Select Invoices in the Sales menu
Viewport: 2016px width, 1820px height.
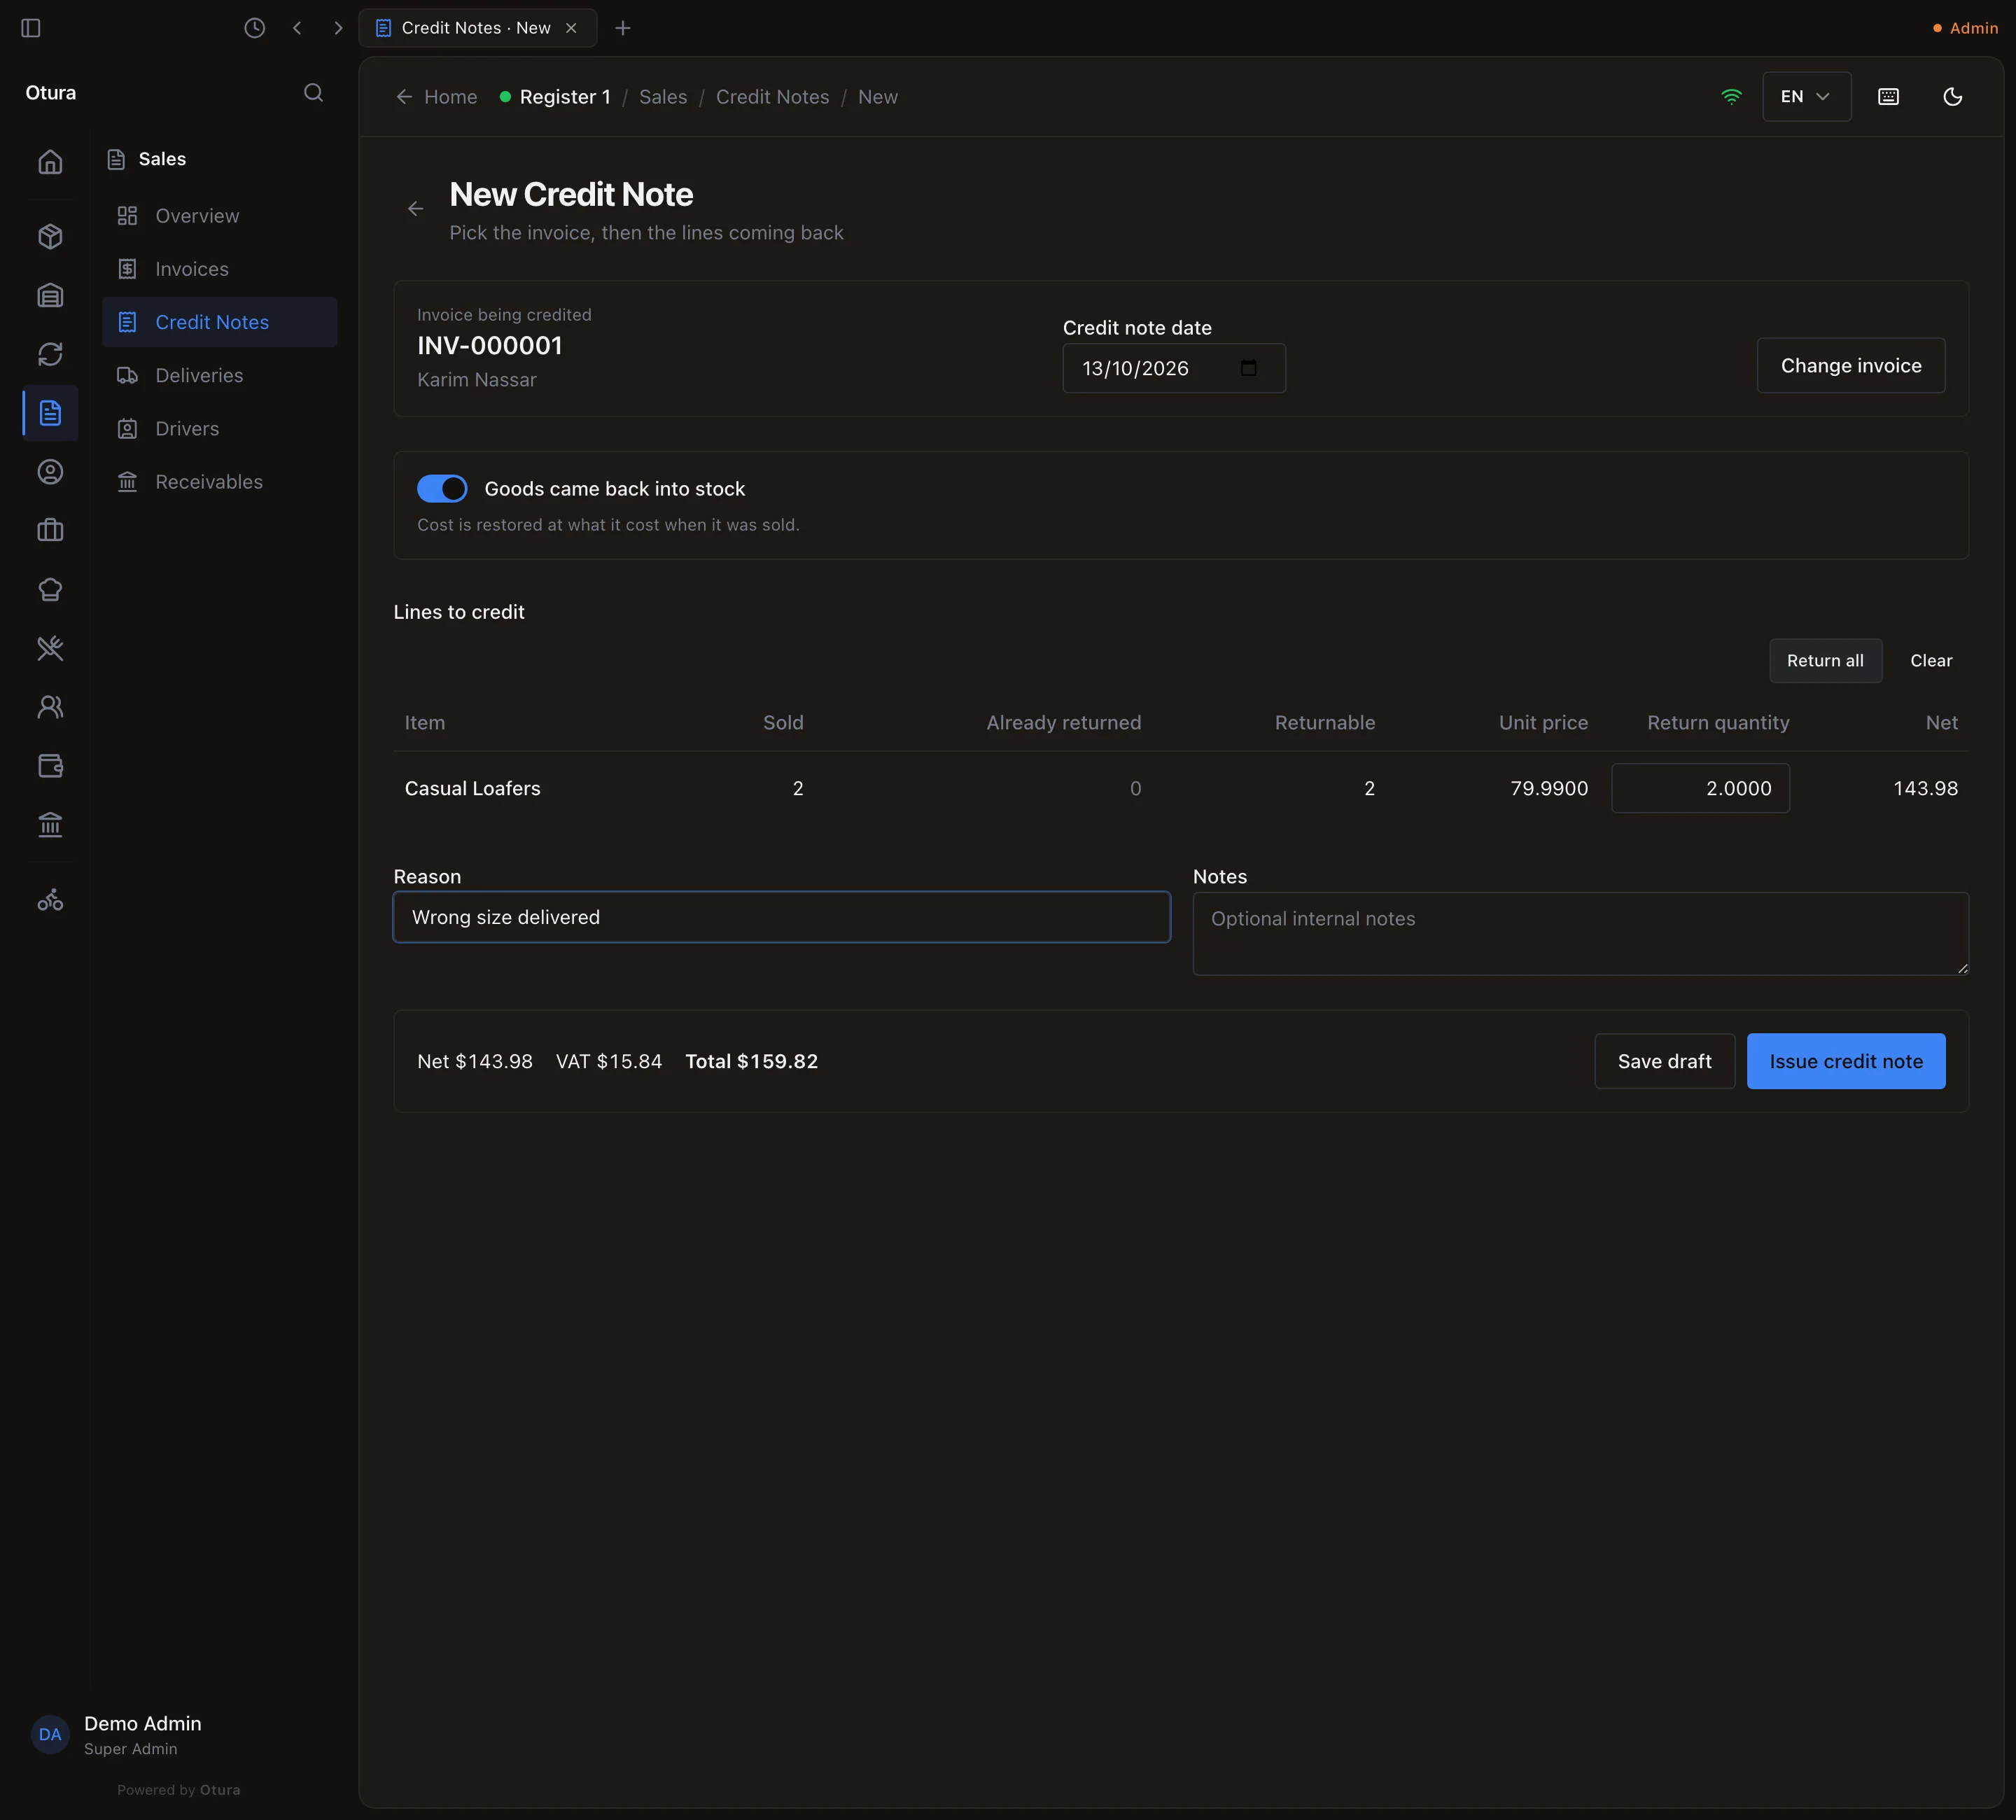coord(220,269)
